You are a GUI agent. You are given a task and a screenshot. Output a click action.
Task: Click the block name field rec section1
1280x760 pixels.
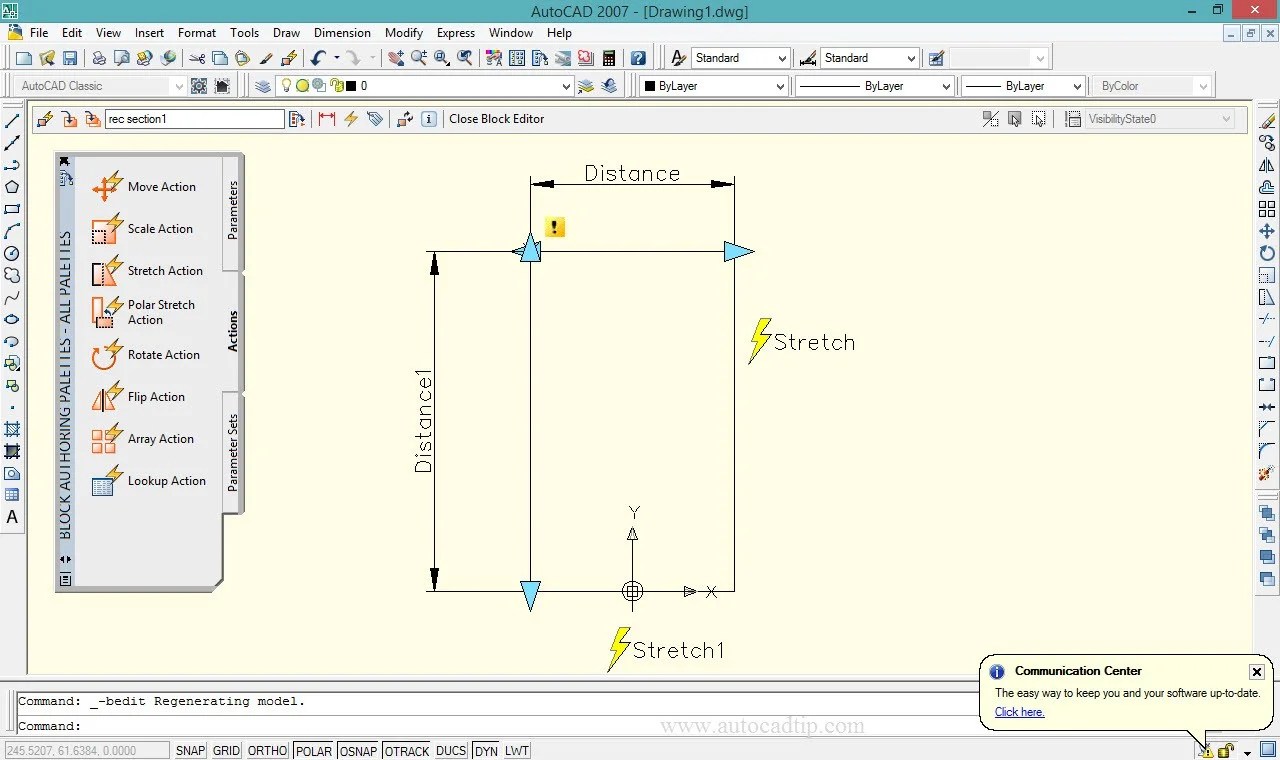point(195,119)
